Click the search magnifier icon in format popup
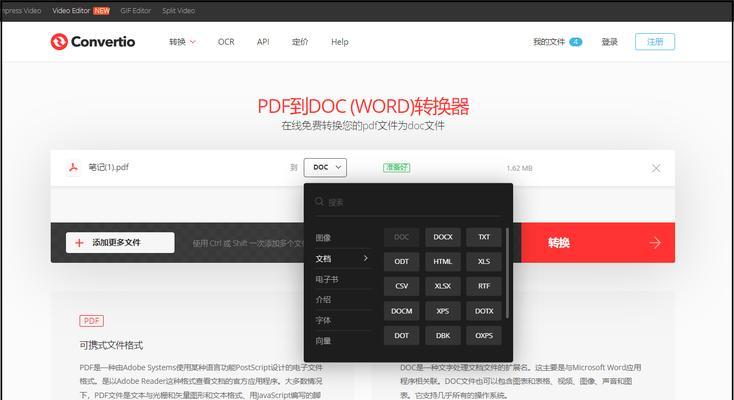Viewport: 734px width, 400px height. click(319, 201)
